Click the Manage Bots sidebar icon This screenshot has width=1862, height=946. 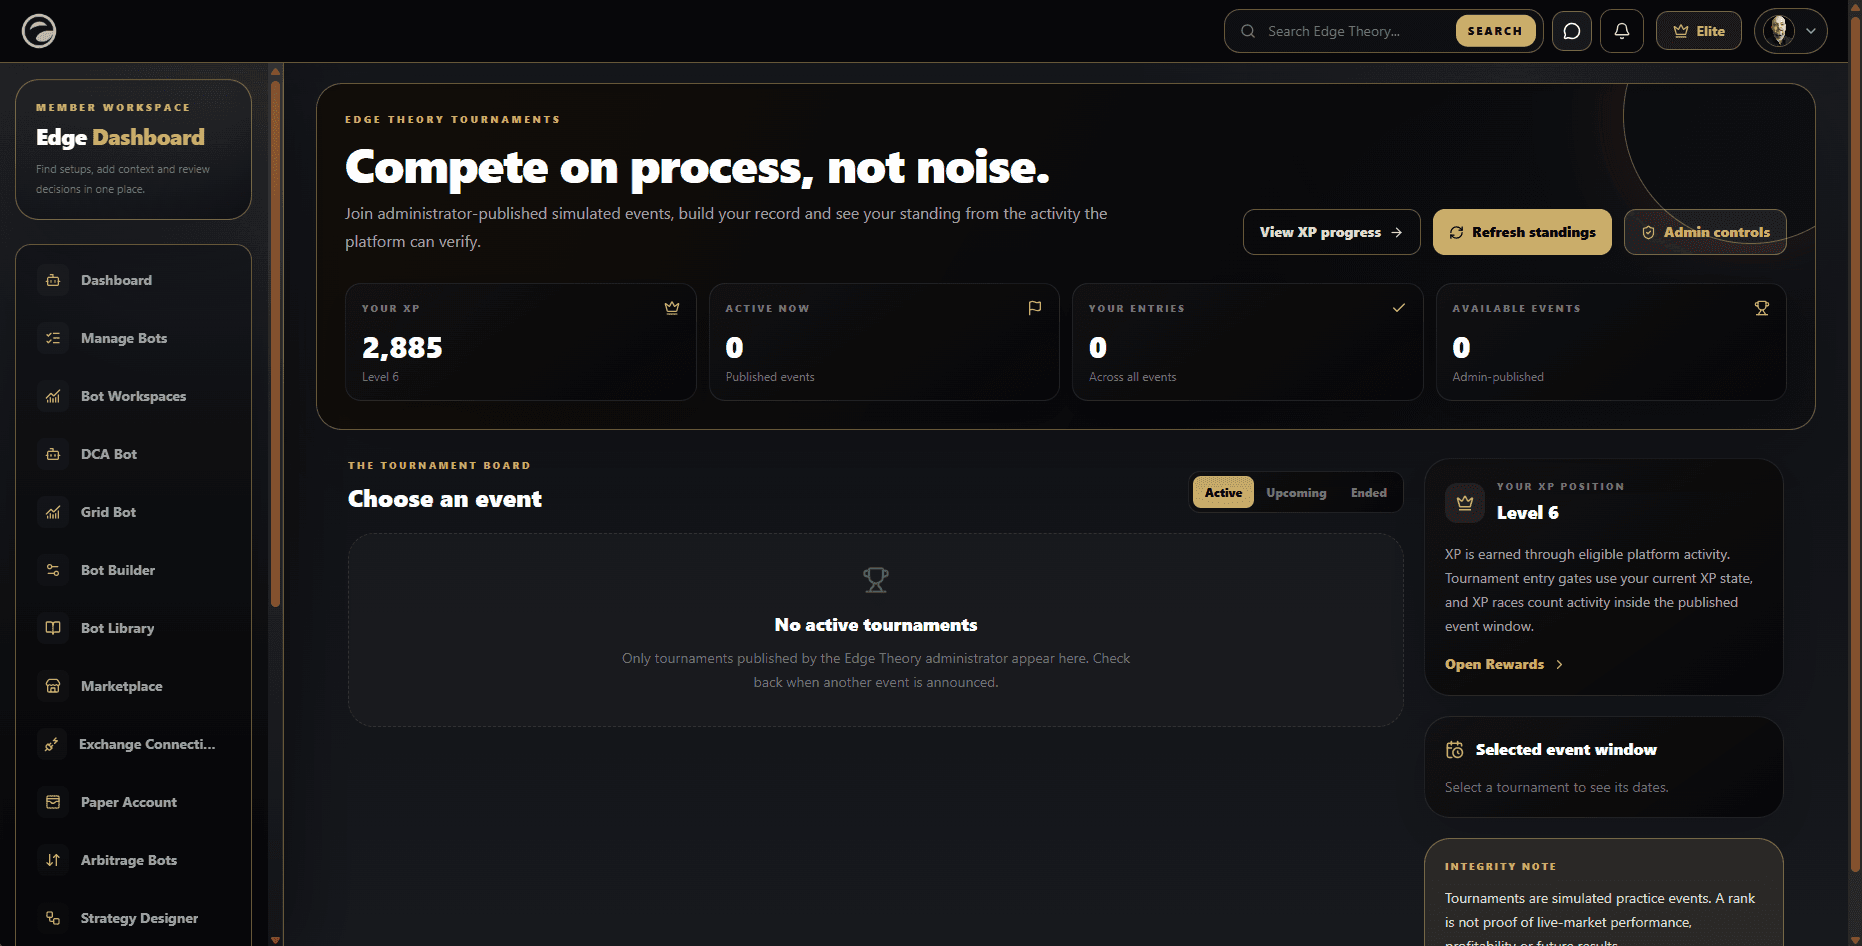[x=53, y=338]
